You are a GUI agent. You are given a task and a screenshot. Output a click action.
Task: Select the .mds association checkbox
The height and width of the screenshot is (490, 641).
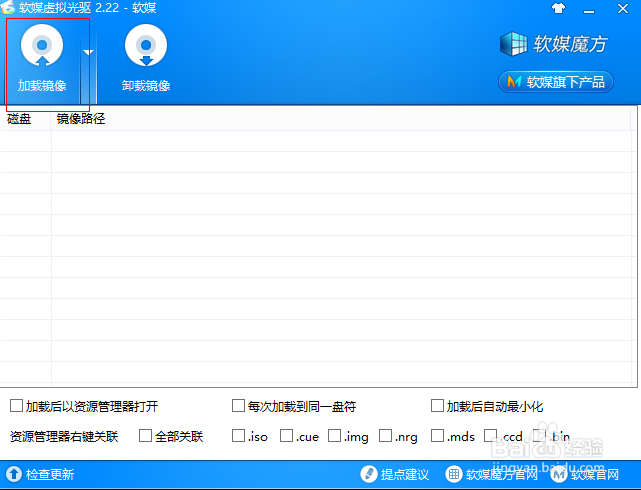(x=437, y=436)
